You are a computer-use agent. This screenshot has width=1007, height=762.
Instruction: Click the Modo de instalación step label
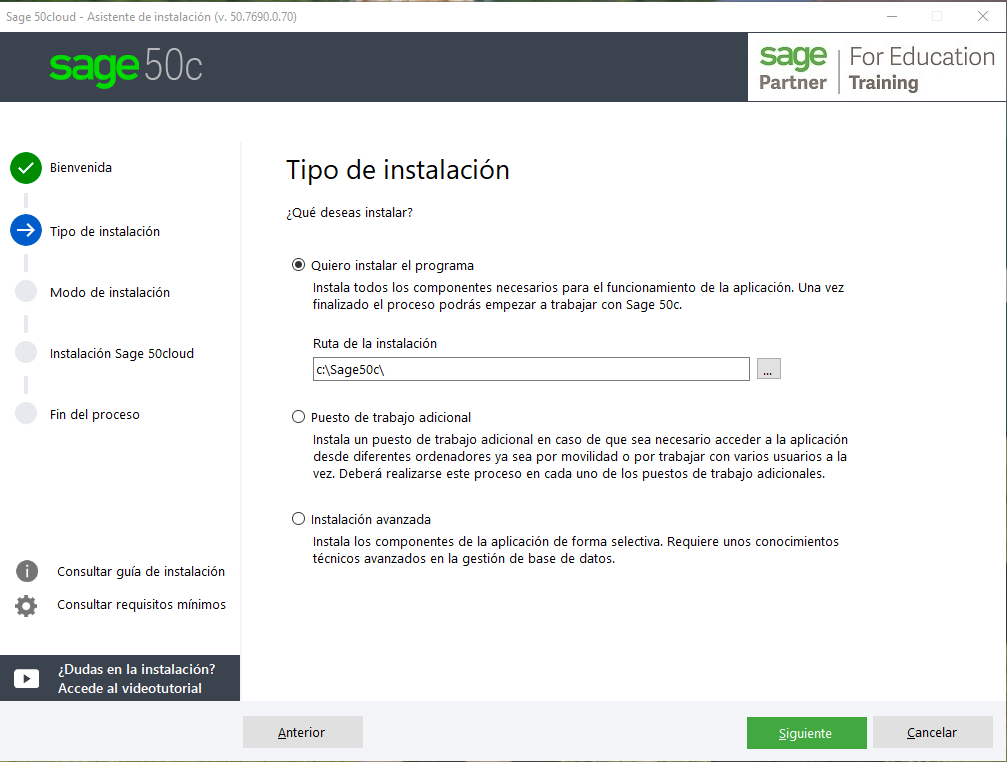pyautogui.click(x=110, y=292)
